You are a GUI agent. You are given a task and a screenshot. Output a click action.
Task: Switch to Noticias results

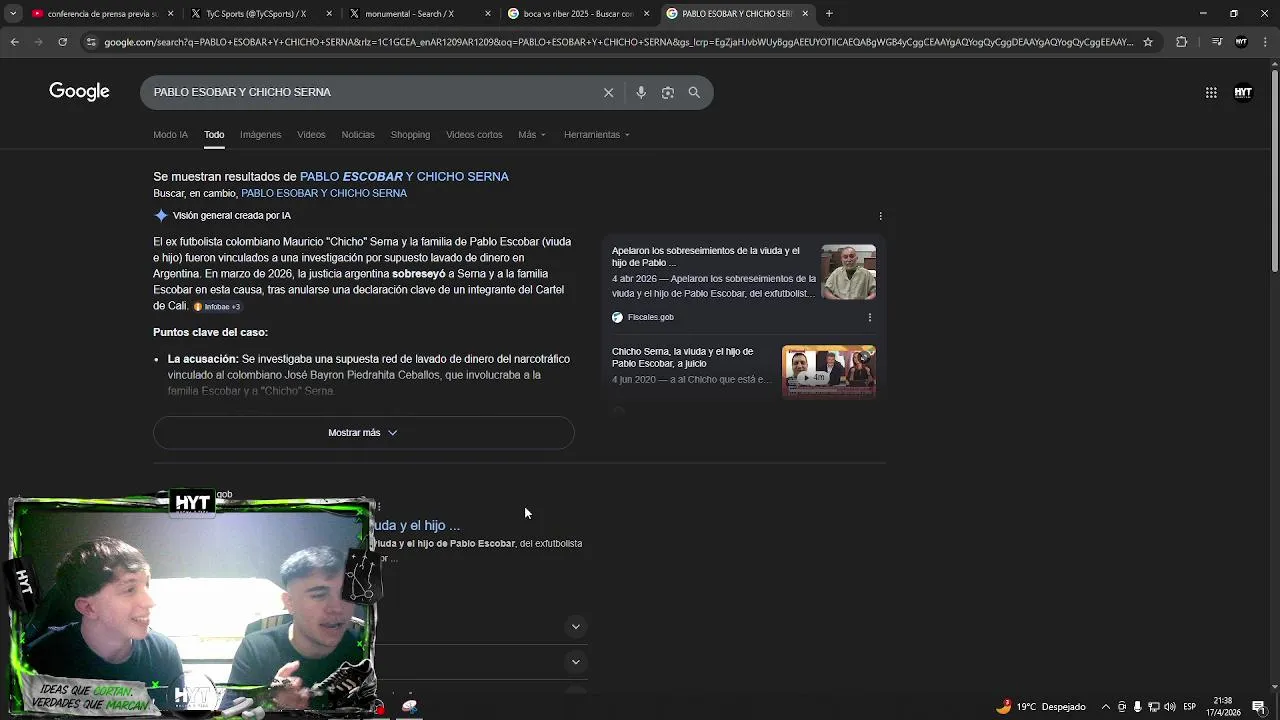click(x=358, y=134)
